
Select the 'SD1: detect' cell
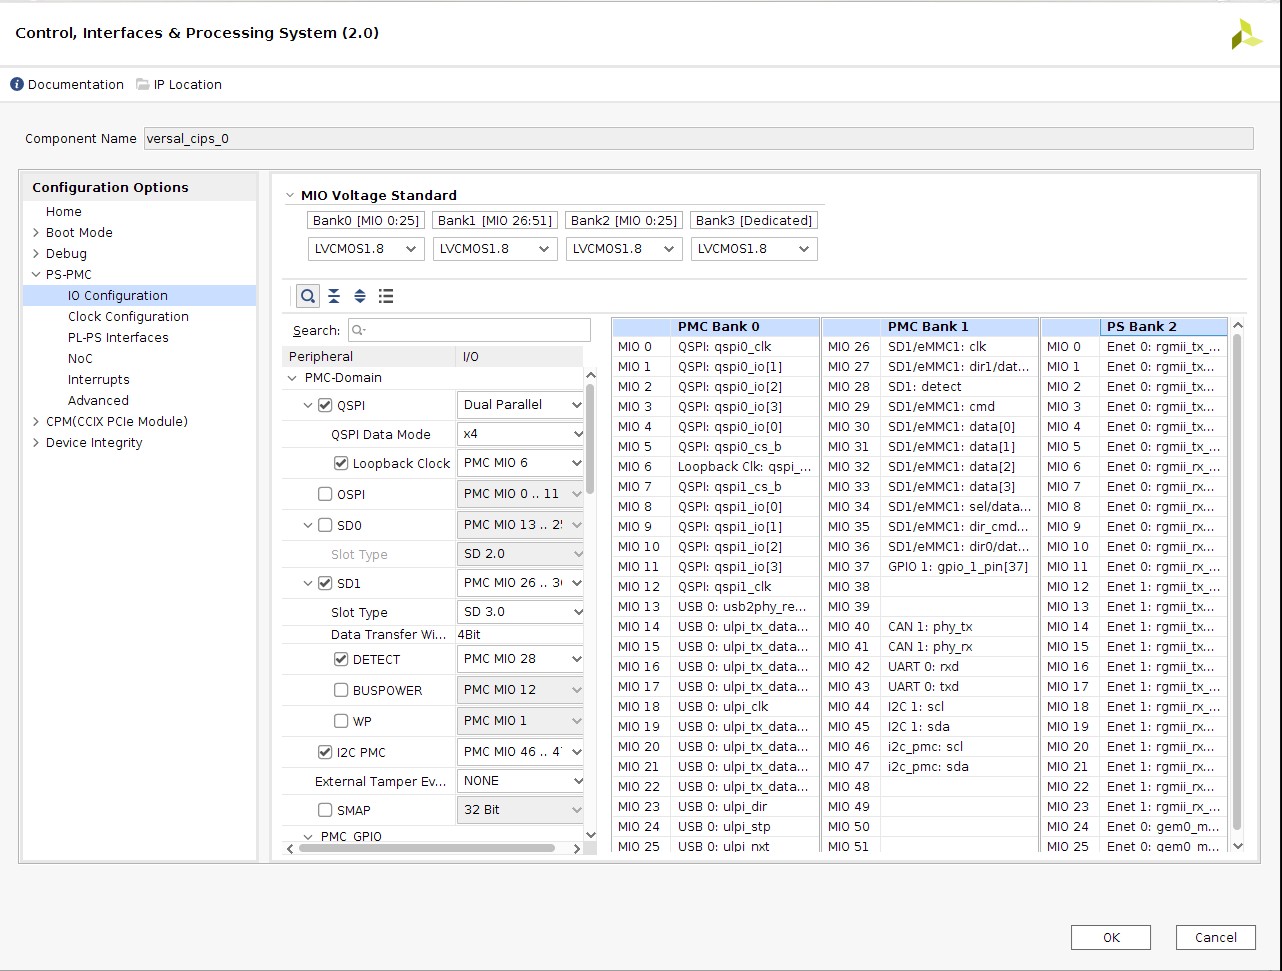click(960, 387)
